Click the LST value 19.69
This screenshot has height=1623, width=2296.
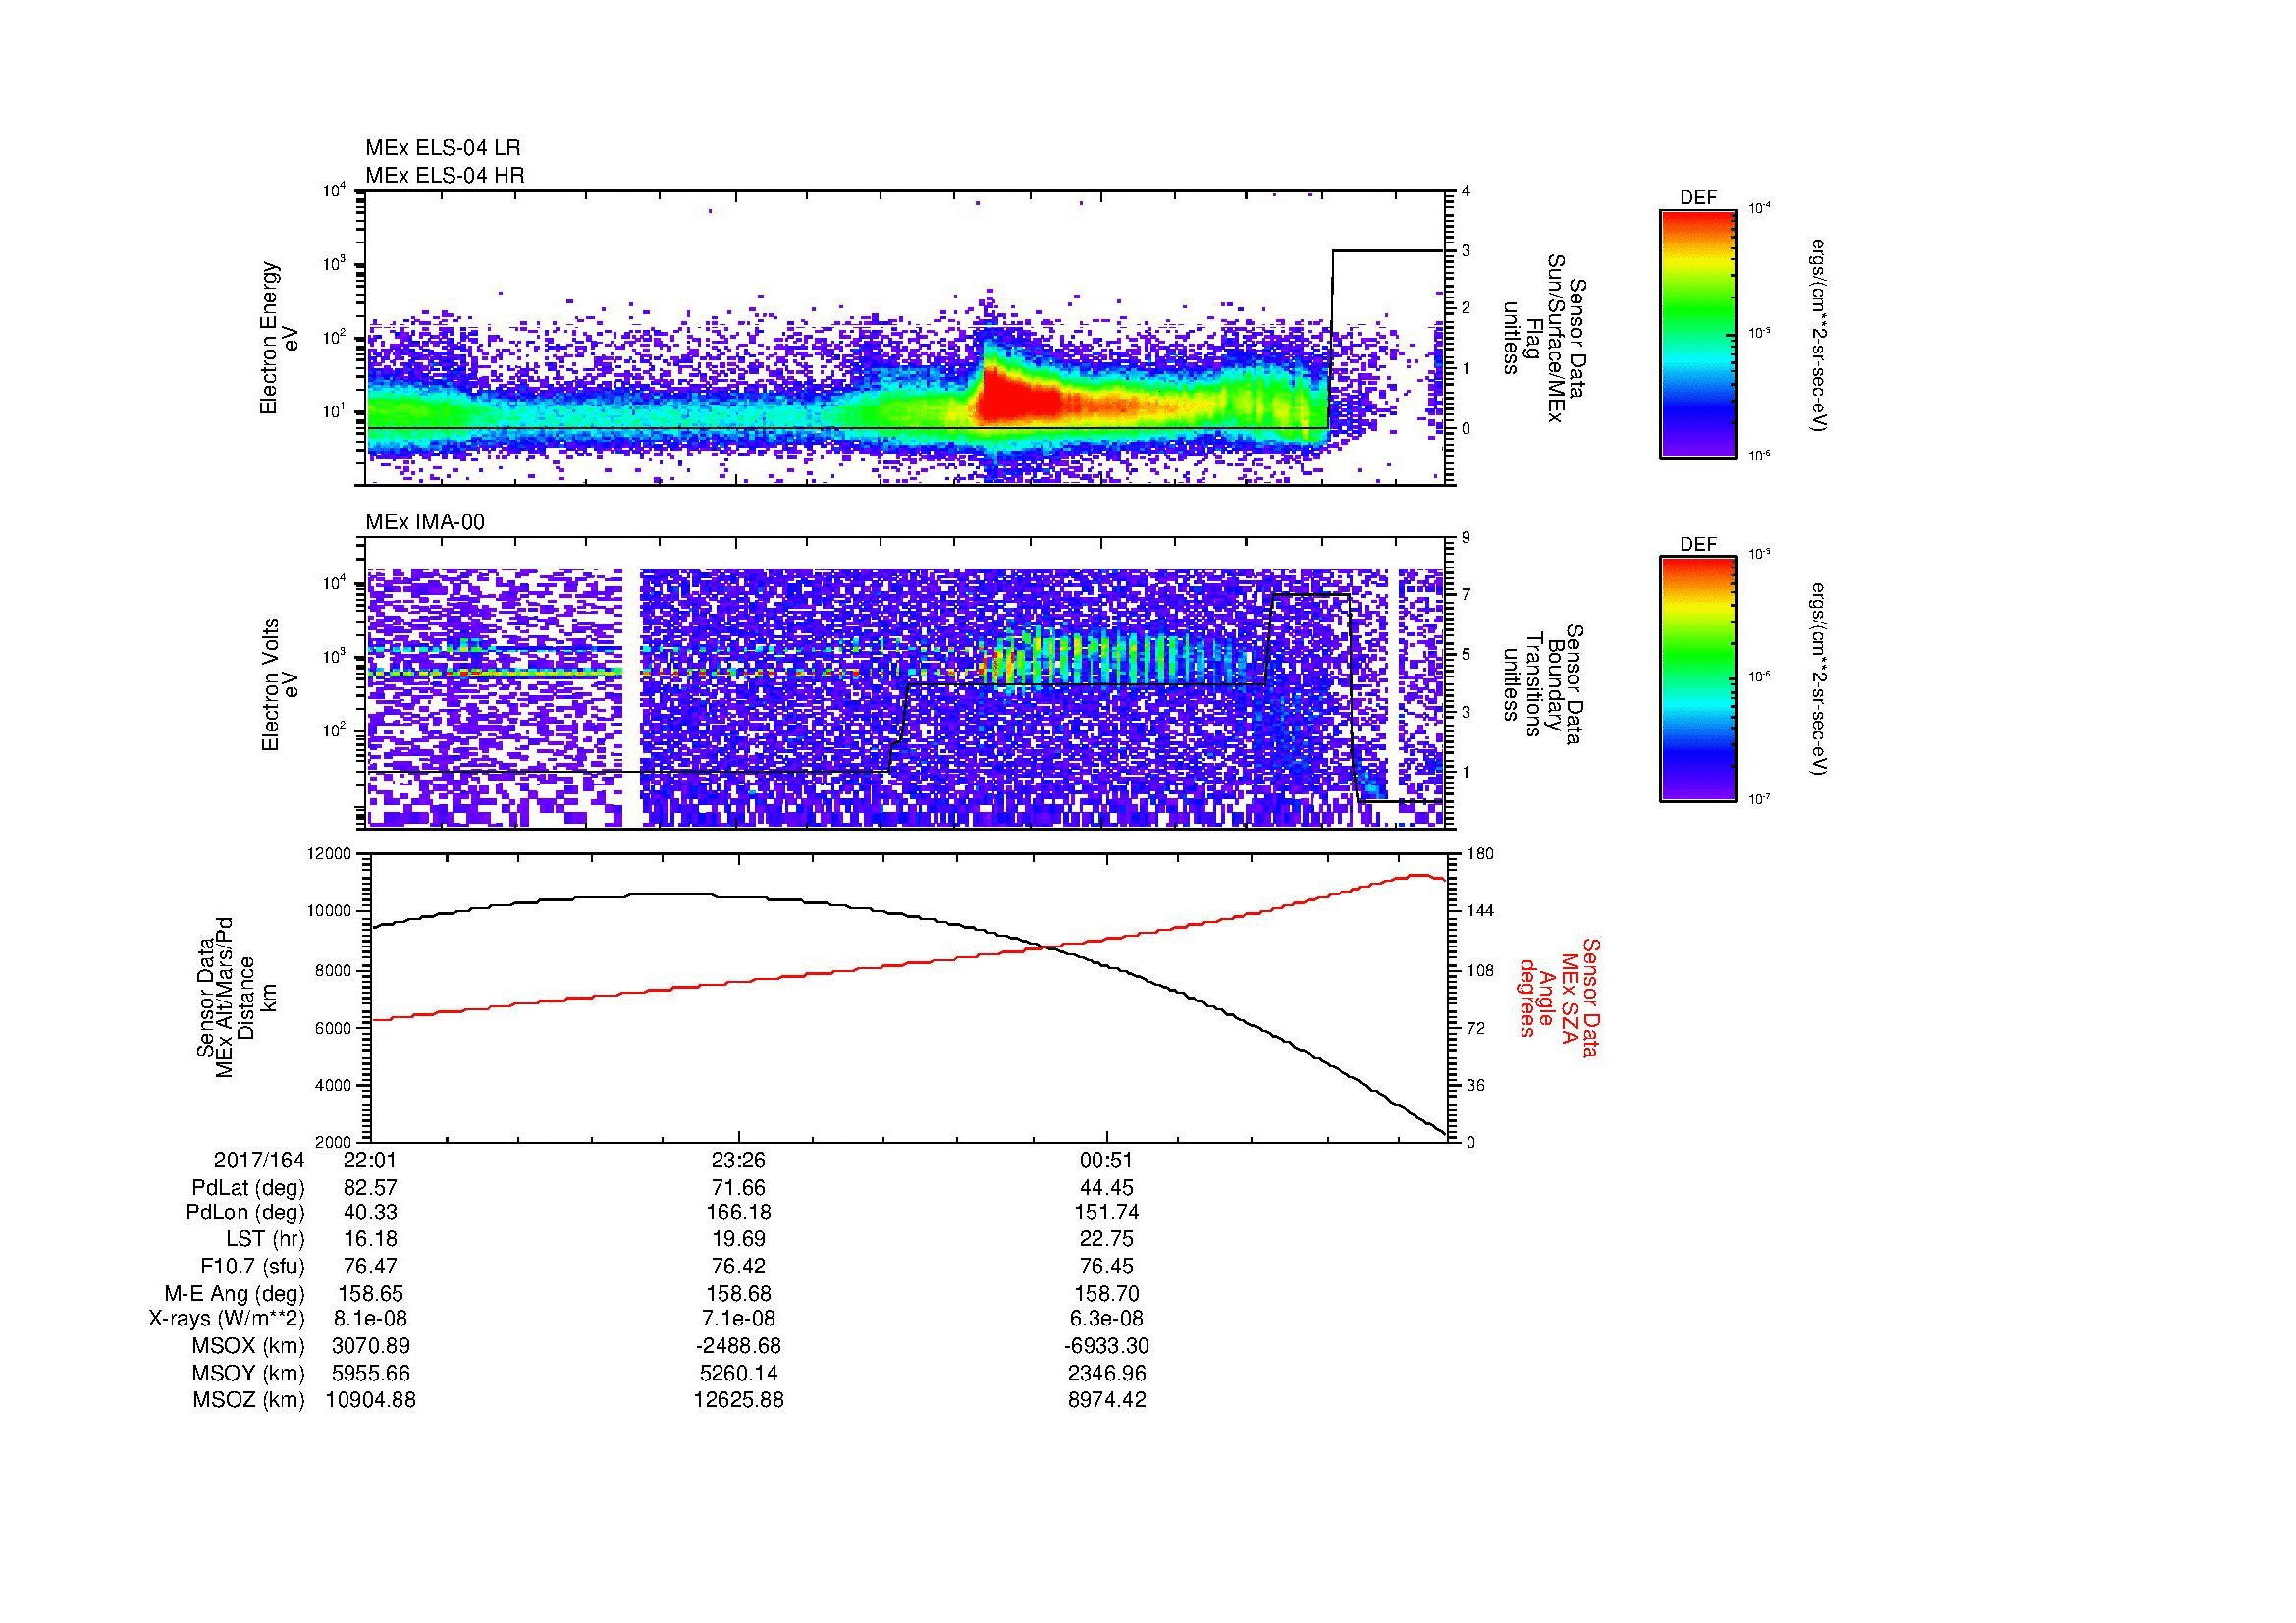point(738,1239)
